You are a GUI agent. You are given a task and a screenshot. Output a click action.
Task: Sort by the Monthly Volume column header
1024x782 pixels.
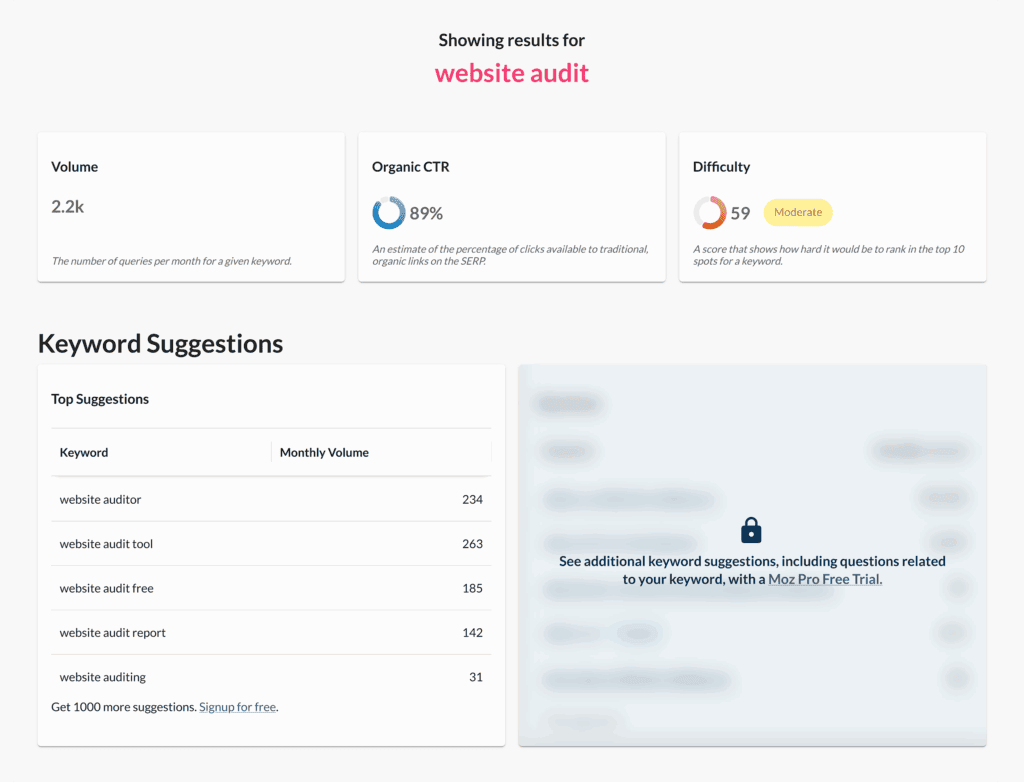coord(324,453)
